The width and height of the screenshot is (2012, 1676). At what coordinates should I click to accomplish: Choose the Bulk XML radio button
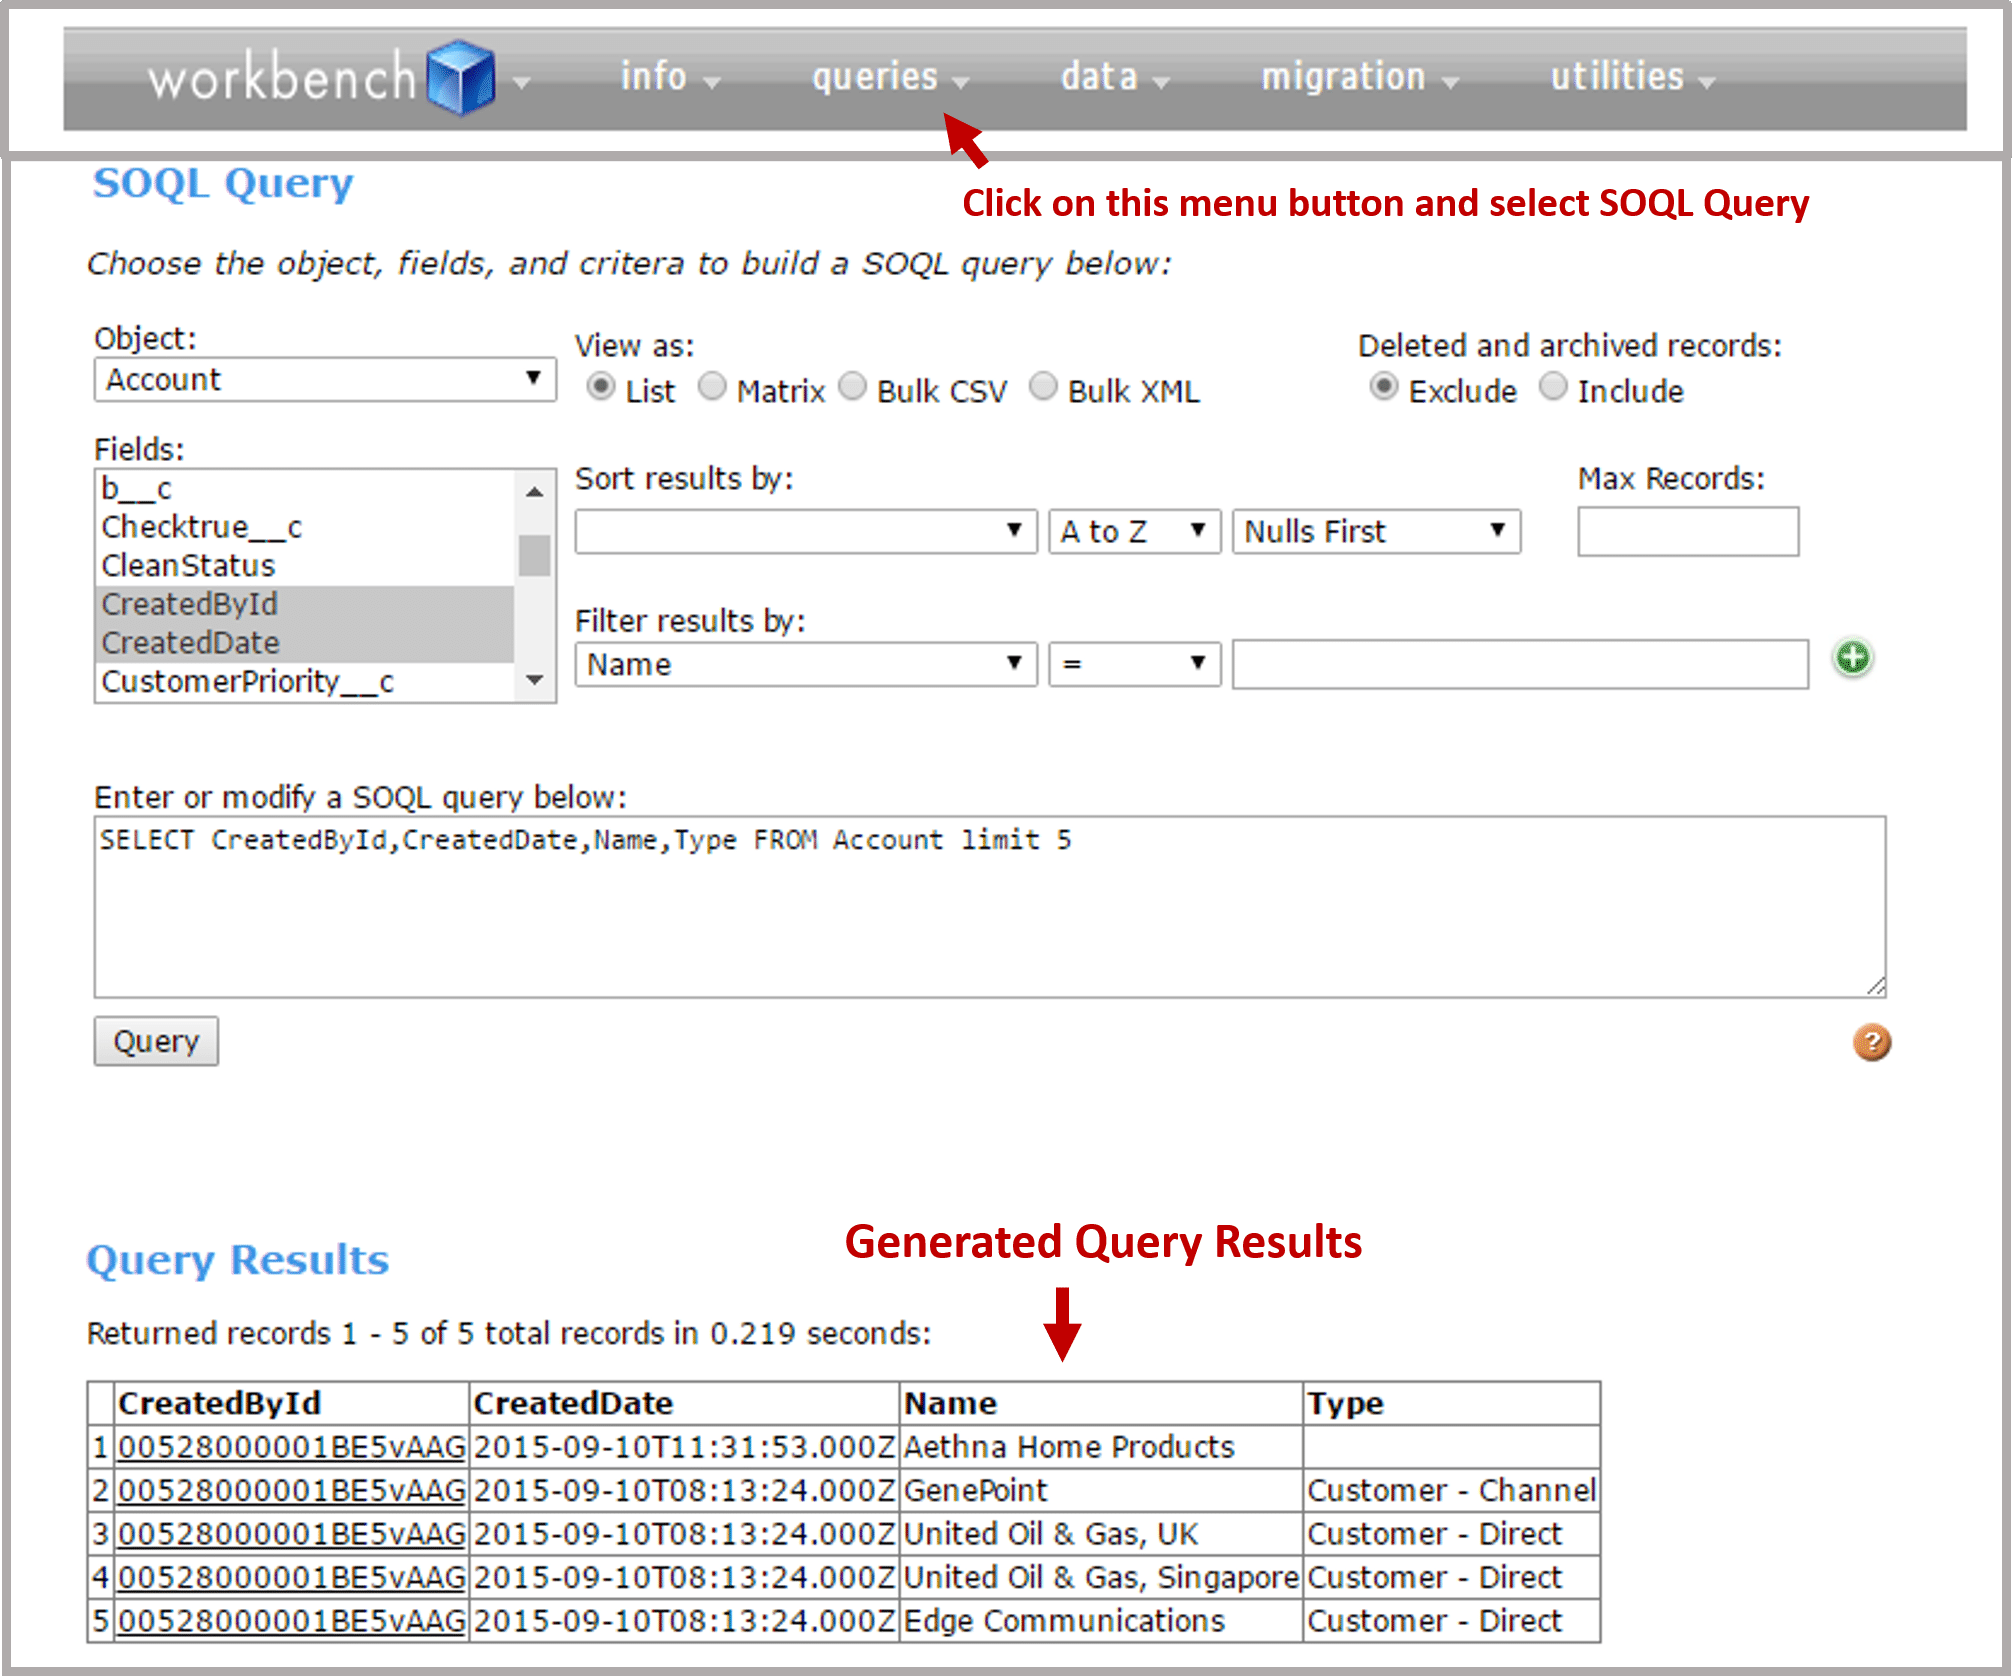pyautogui.click(x=1043, y=386)
